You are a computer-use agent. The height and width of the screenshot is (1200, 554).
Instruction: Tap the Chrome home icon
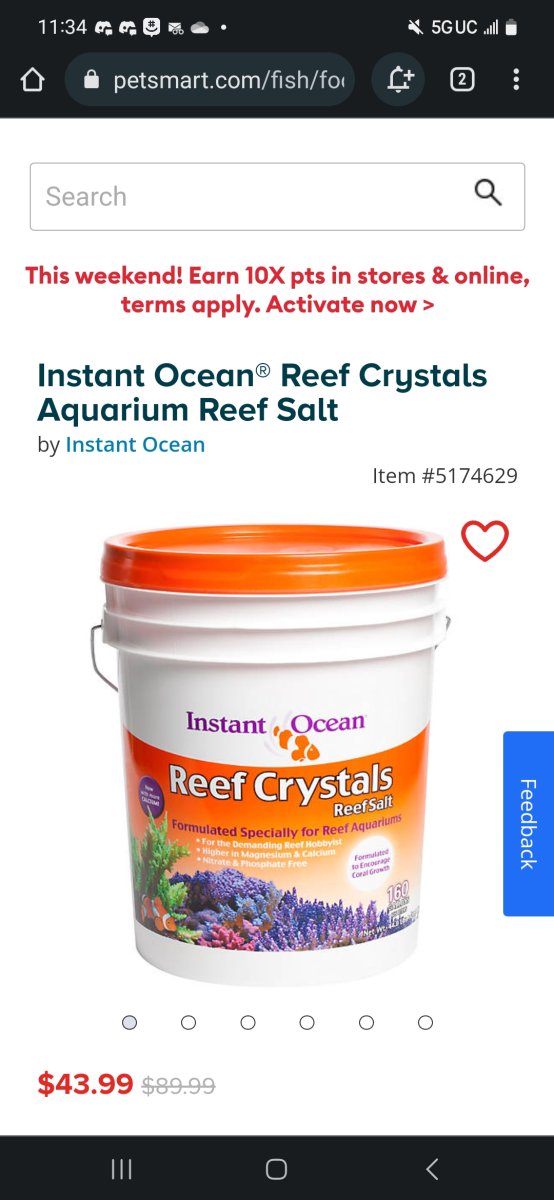pyautogui.click(x=32, y=80)
